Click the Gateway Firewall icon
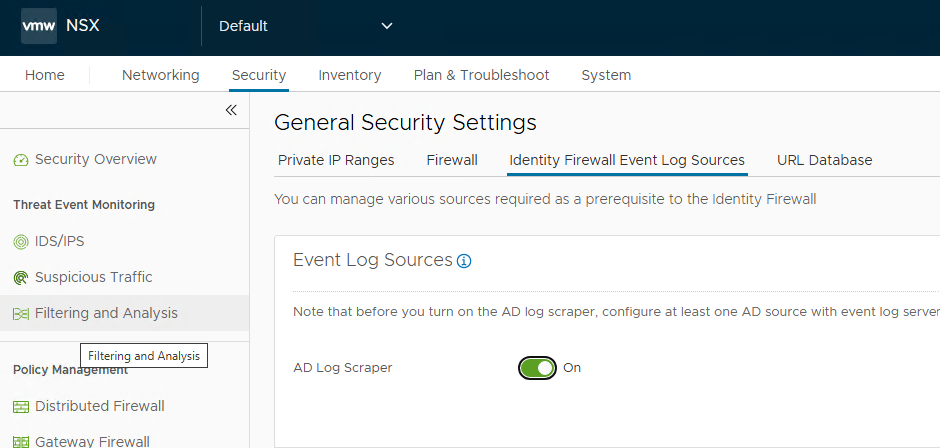The width and height of the screenshot is (940, 448). (21, 441)
